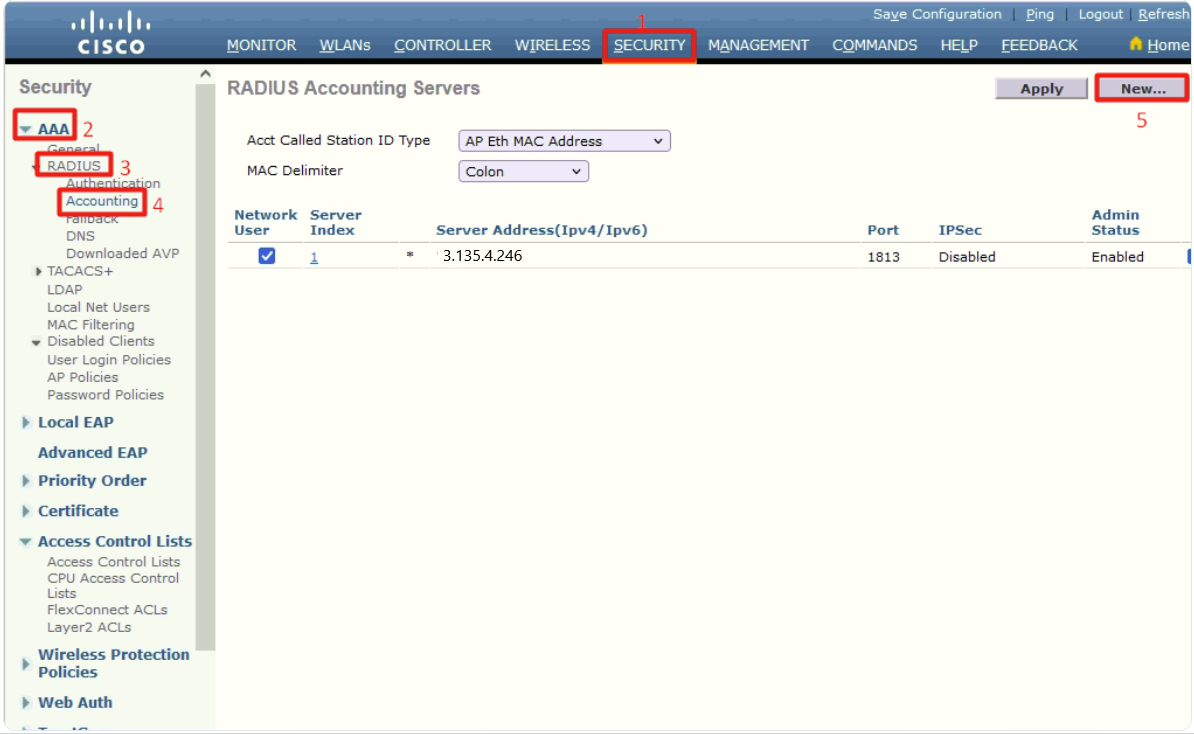The image size is (1194, 734).
Task: Open server index 1 link
Action: point(314,257)
